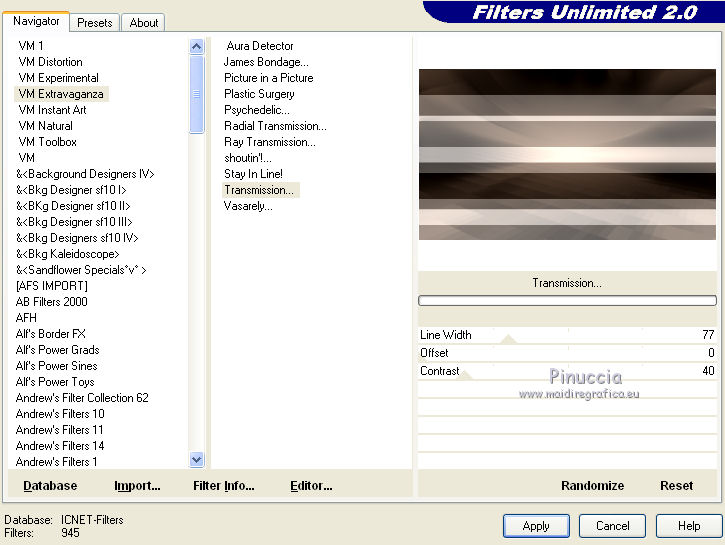This screenshot has width=725, height=545.
Task: Select VM Instant Art category
Action: (52, 110)
